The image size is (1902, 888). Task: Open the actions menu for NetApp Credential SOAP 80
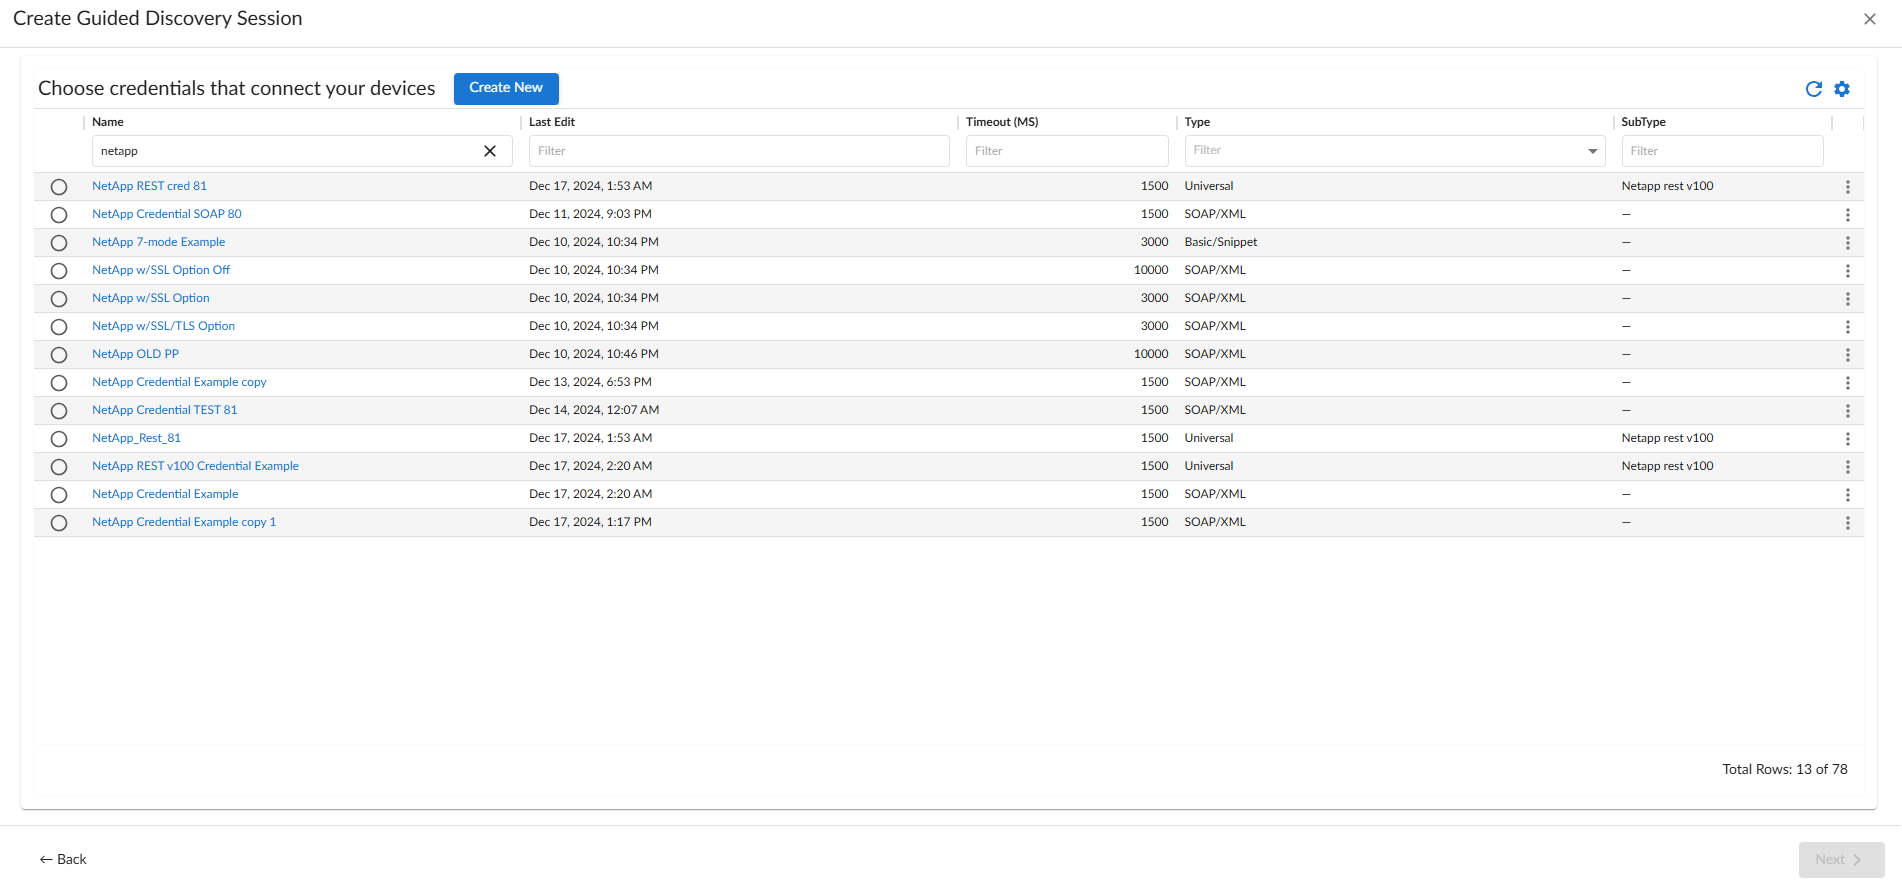coord(1847,215)
